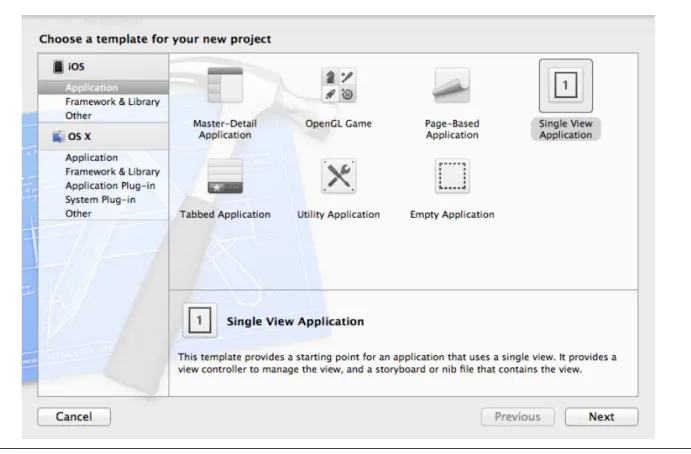
Task: Click the iOS section header label
Action: pos(76,67)
